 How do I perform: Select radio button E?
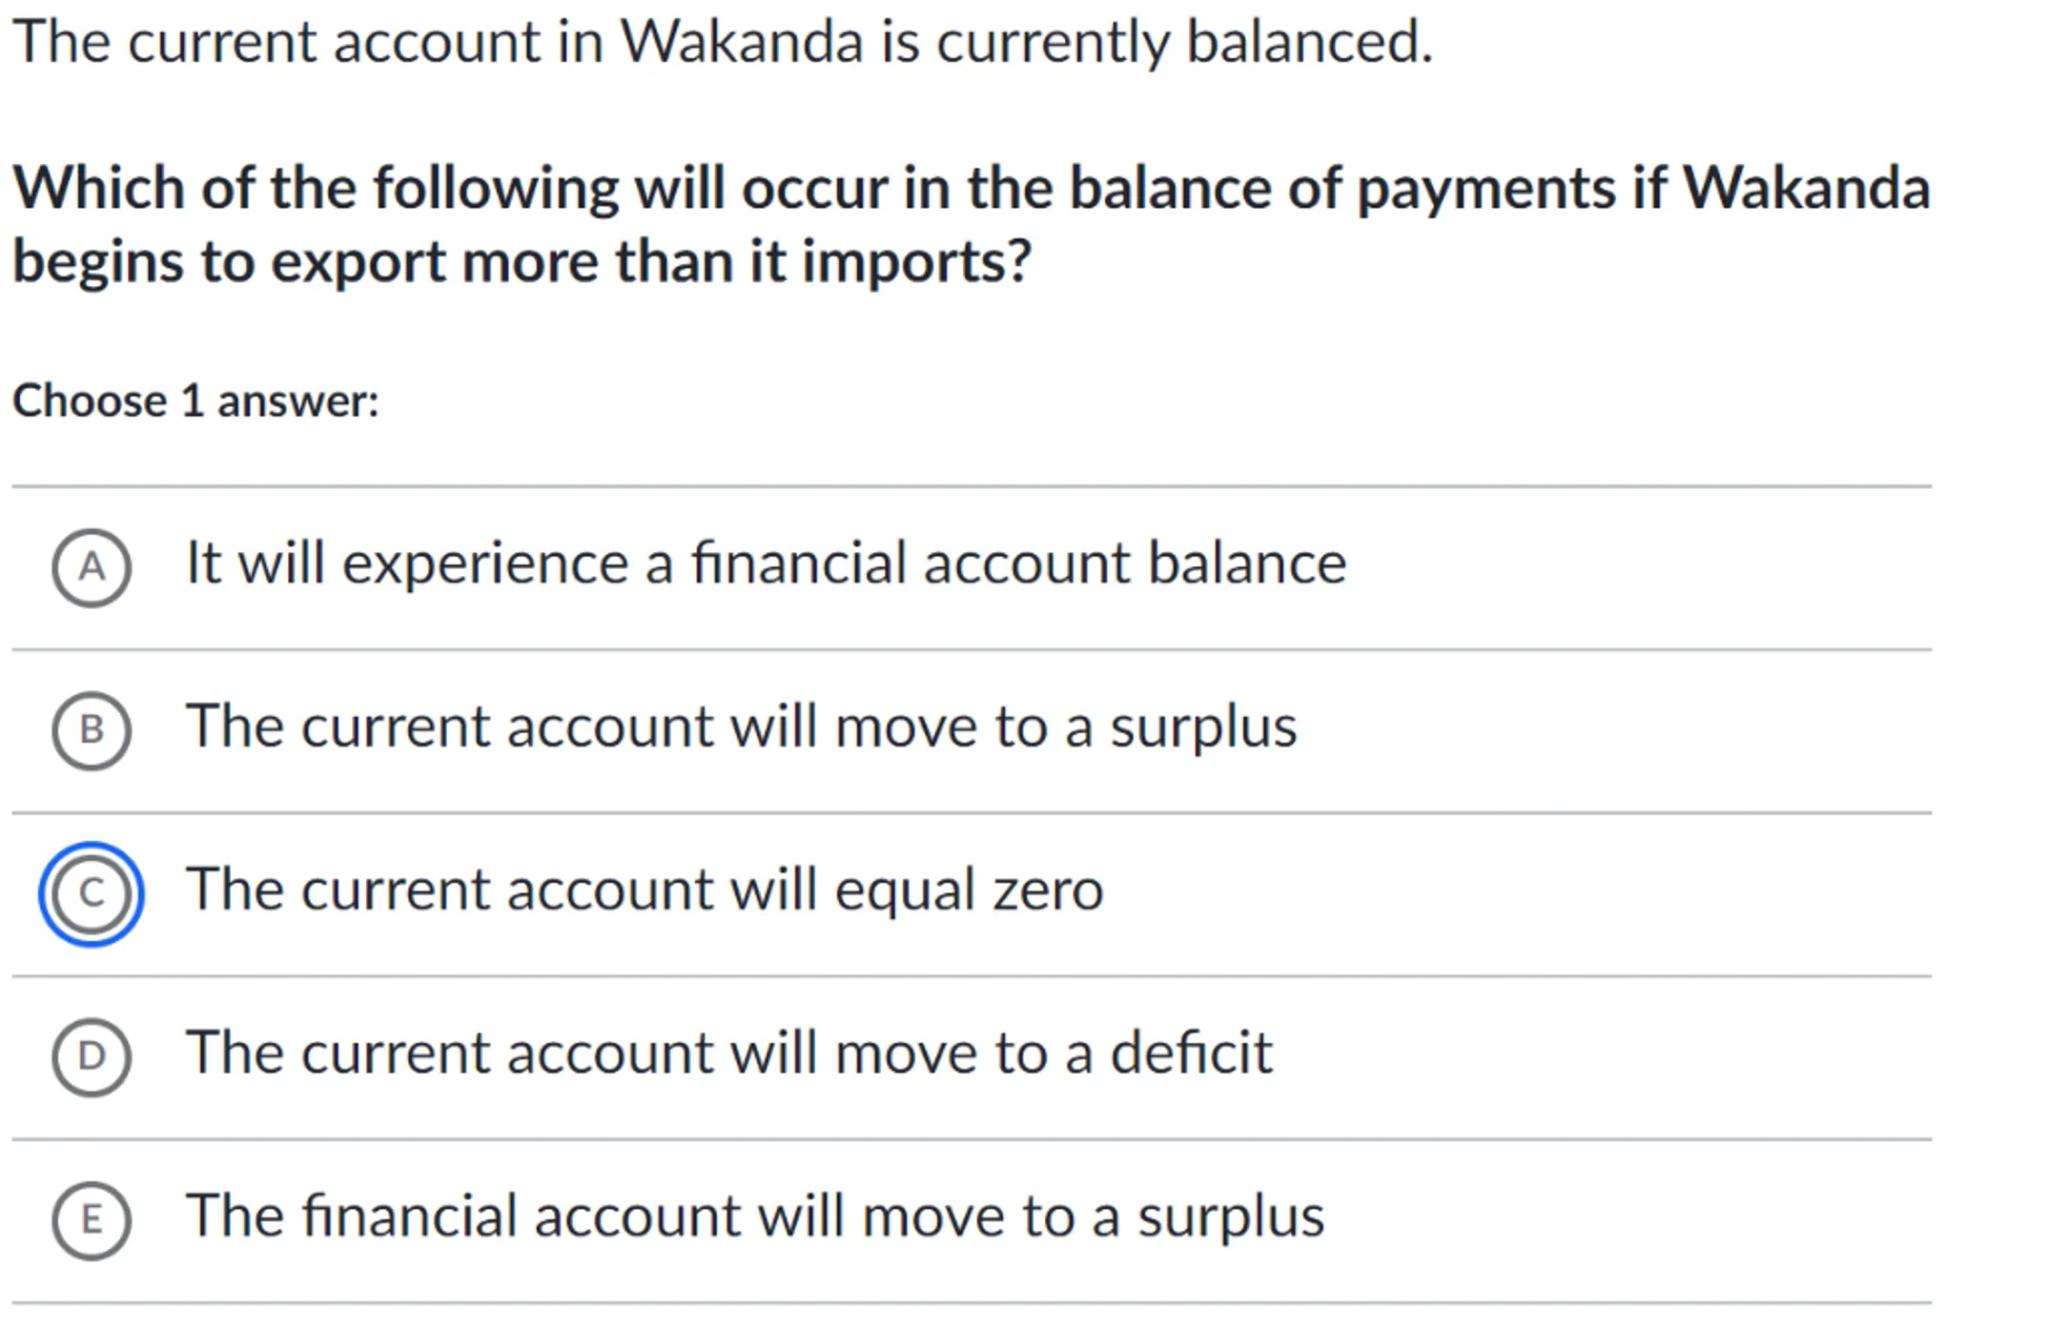coord(91,1219)
